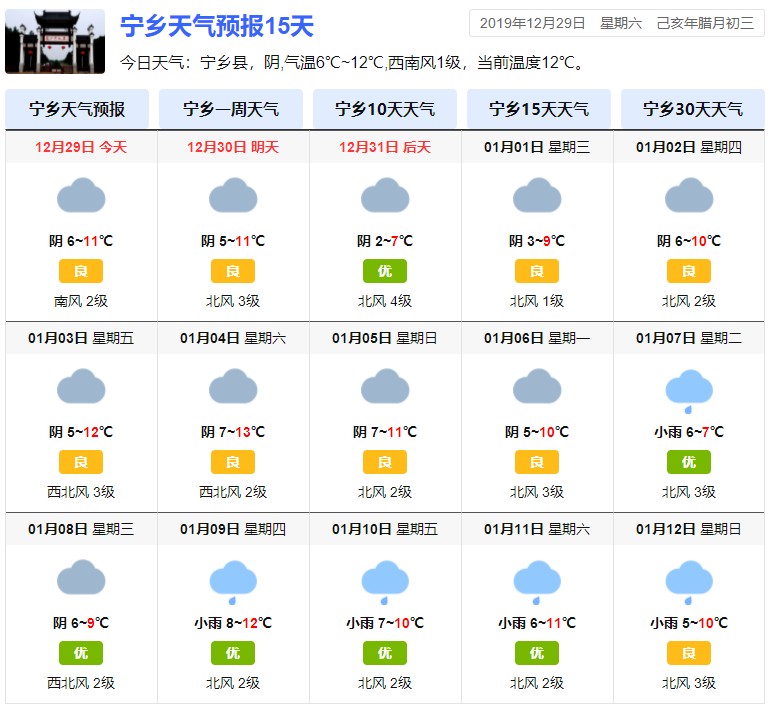This screenshot has height=704, width=771.
Task: Click the 01月12日 星期日 date header
Action: click(x=689, y=529)
